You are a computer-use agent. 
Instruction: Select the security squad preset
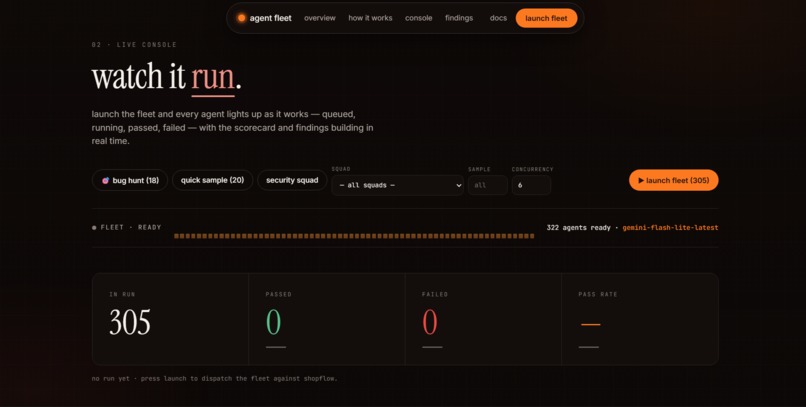click(x=292, y=180)
